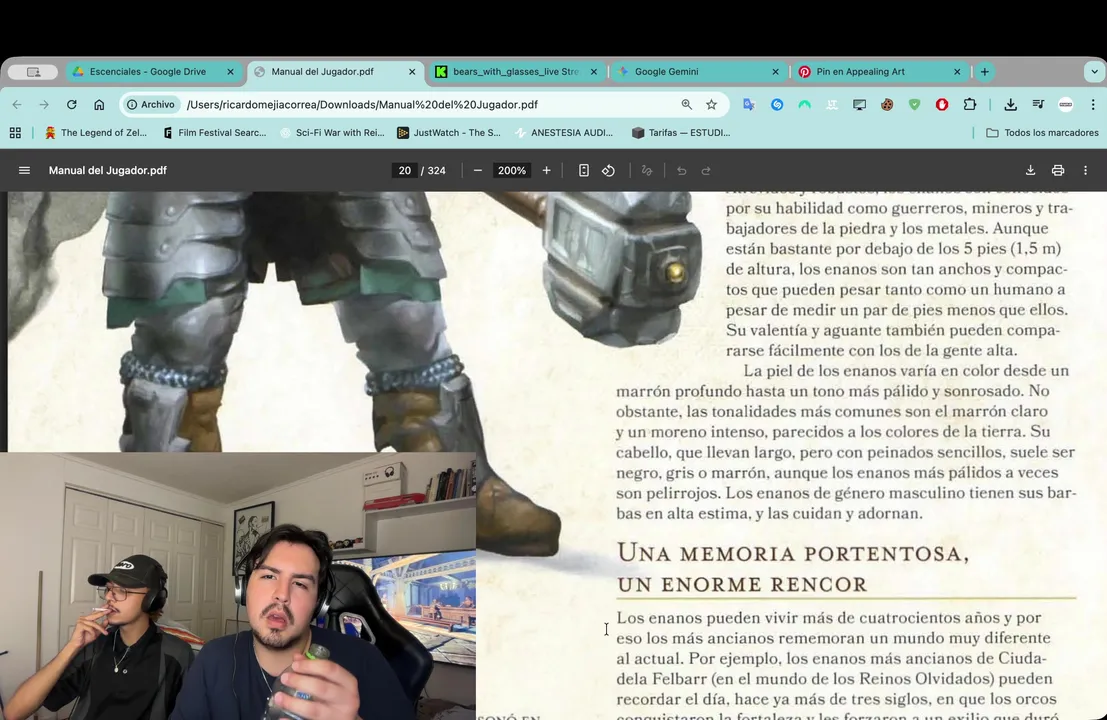Image resolution: width=1107 pixels, height=720 pixels.
Task: Zoom in the PDF with plus button
Action: click(546, 170)
